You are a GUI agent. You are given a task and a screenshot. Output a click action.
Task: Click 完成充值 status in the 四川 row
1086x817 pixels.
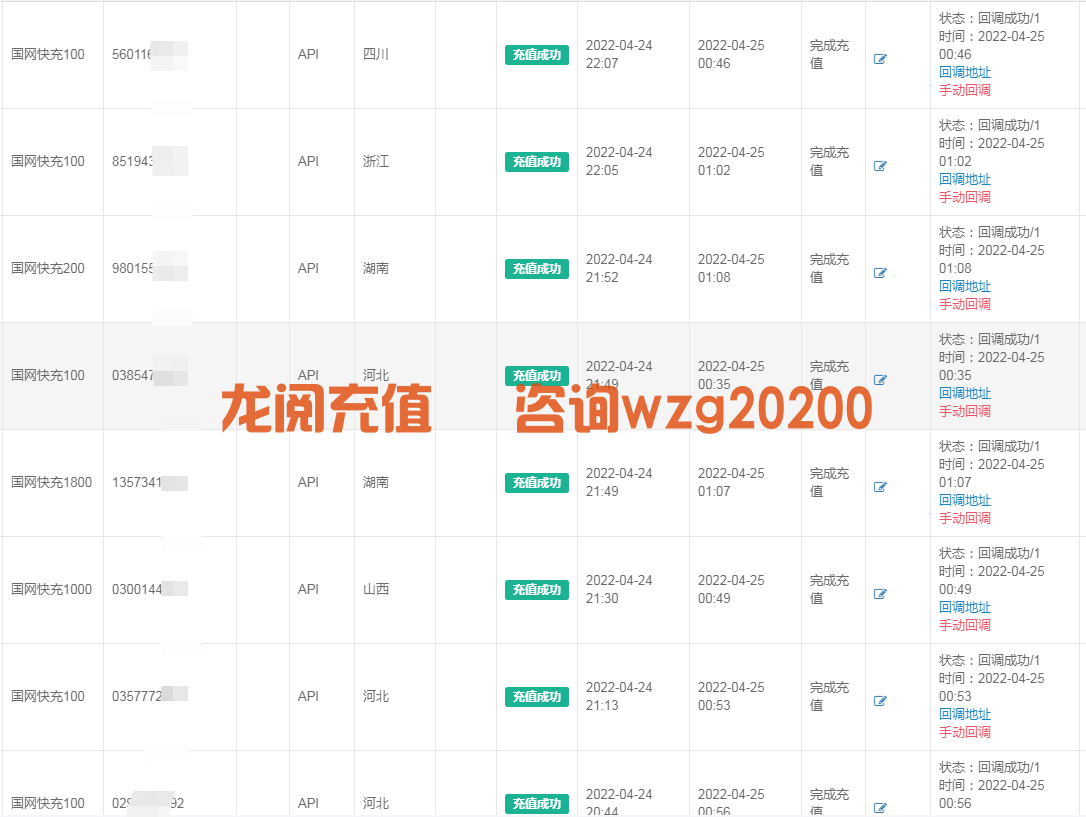click(830, 54)
